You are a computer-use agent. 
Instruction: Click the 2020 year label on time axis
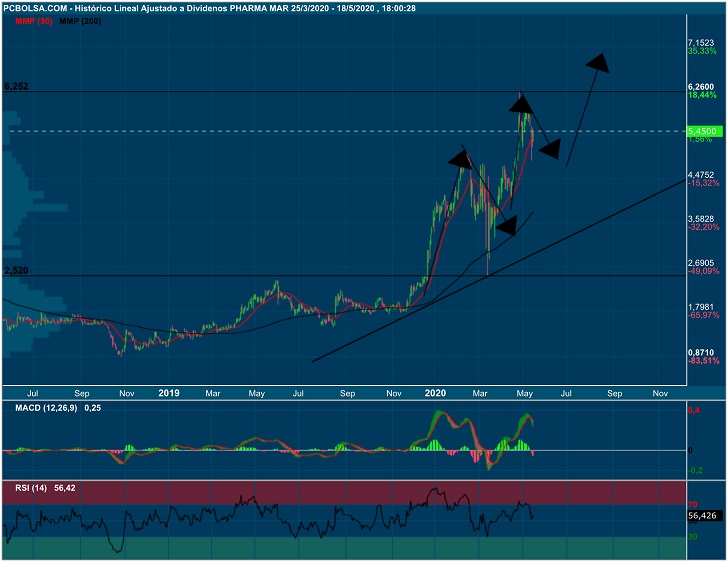point(435,393)
